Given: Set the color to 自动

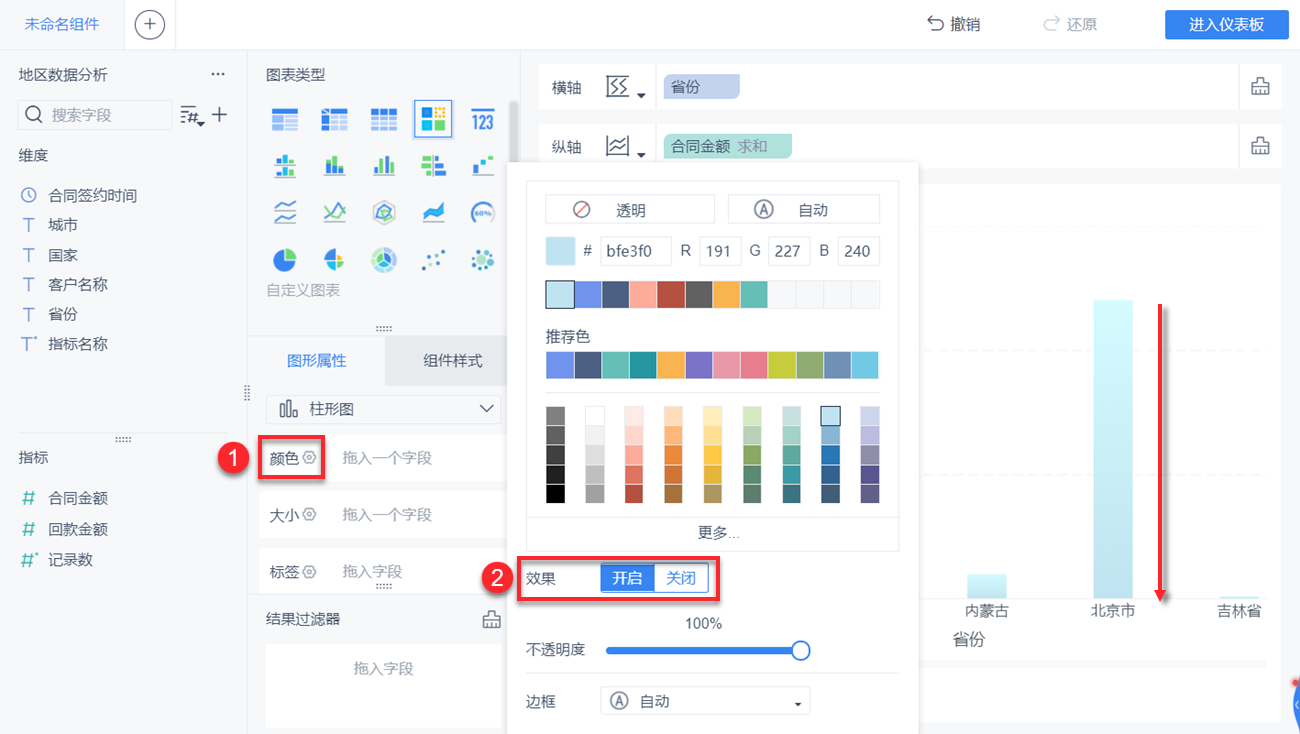Looking at the screenshot, I should [804, 209].
